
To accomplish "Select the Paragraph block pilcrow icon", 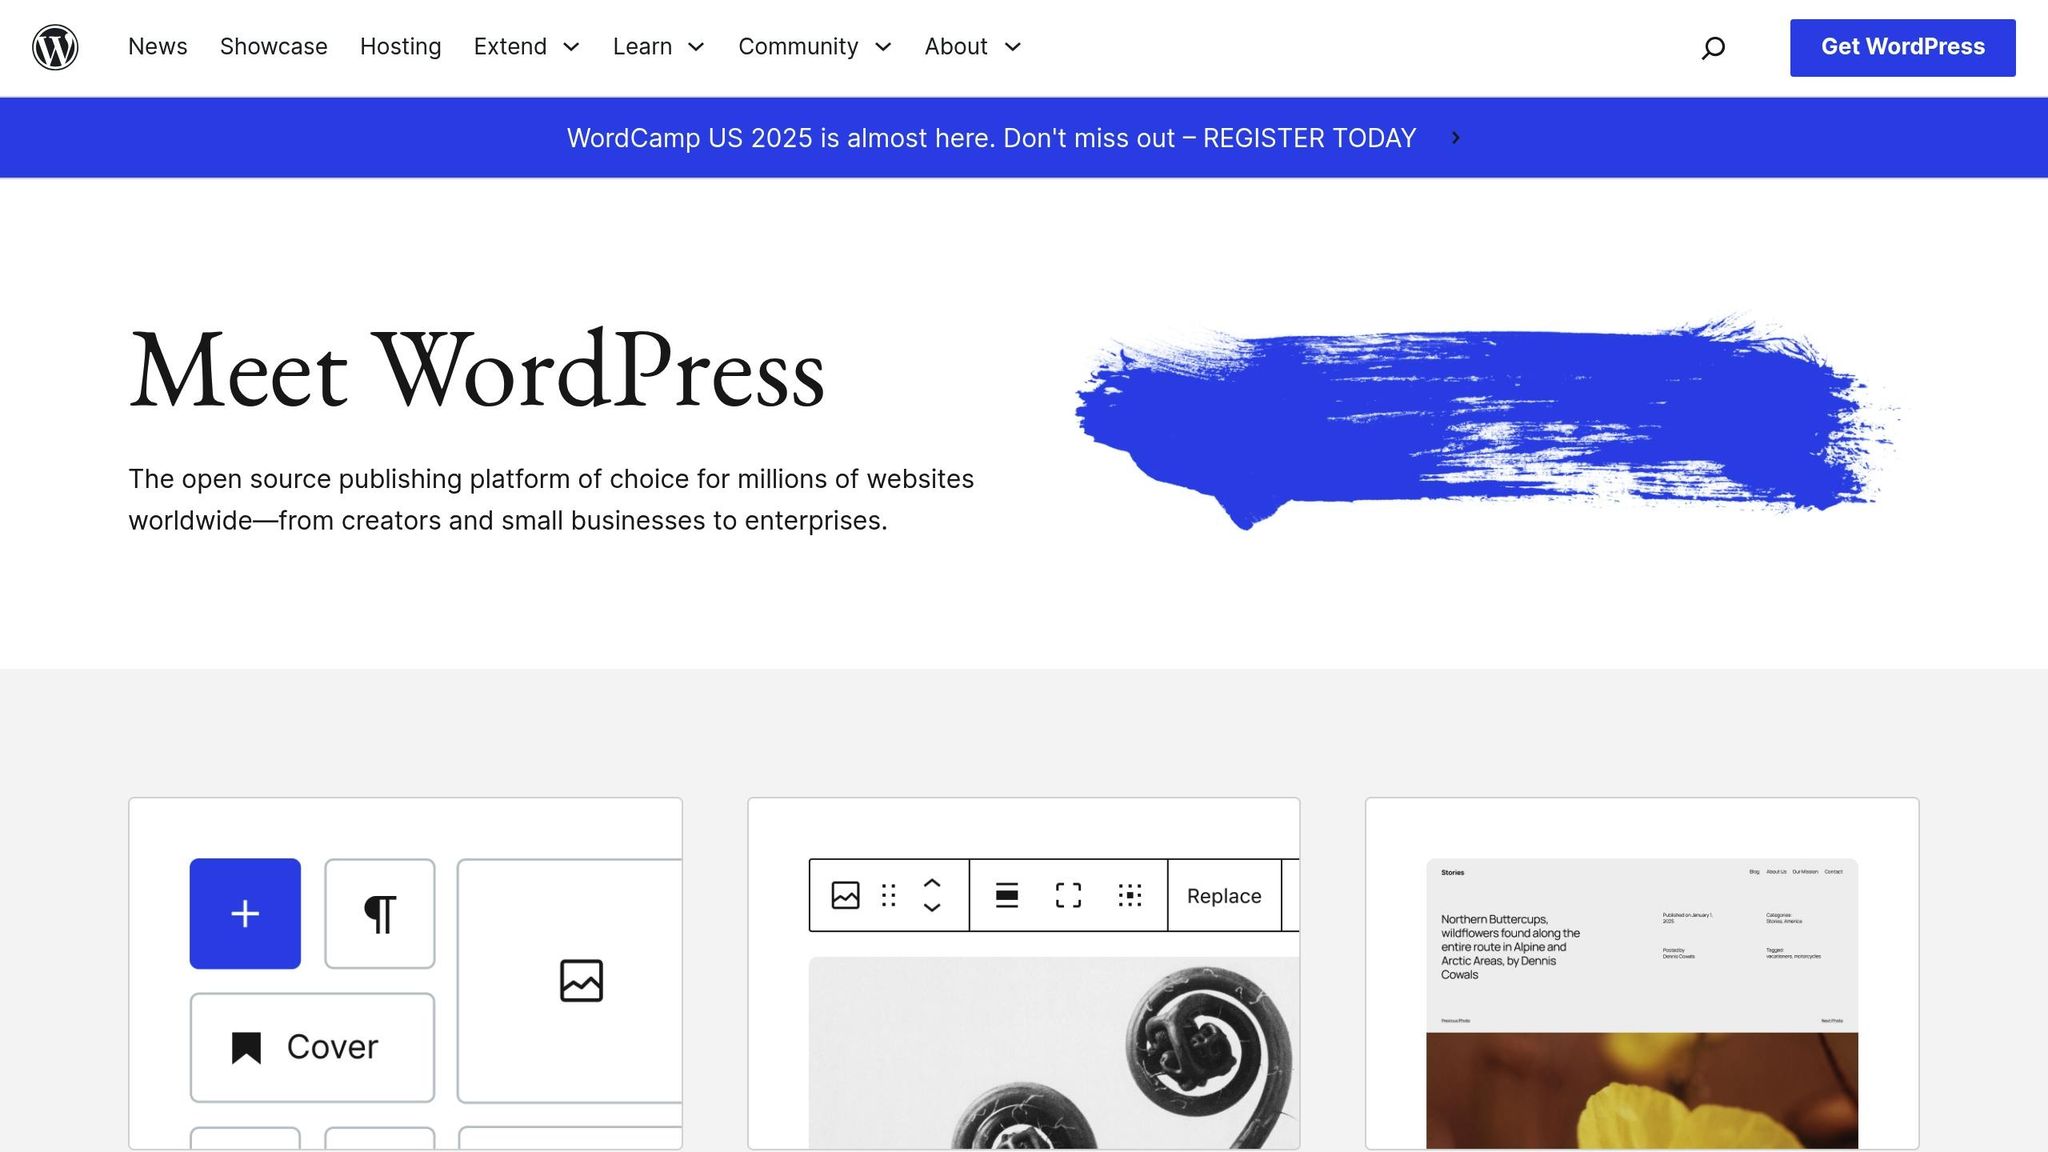I will [x=379, y=913].
